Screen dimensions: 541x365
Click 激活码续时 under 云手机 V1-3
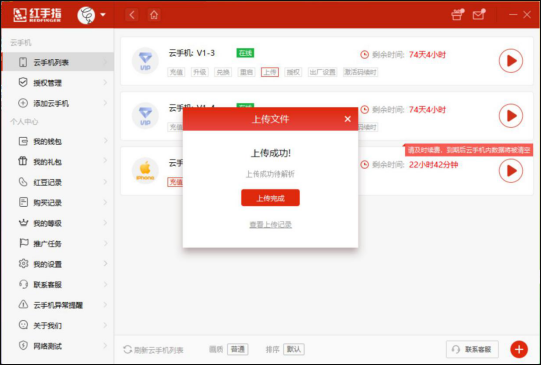tap(360, 72)
